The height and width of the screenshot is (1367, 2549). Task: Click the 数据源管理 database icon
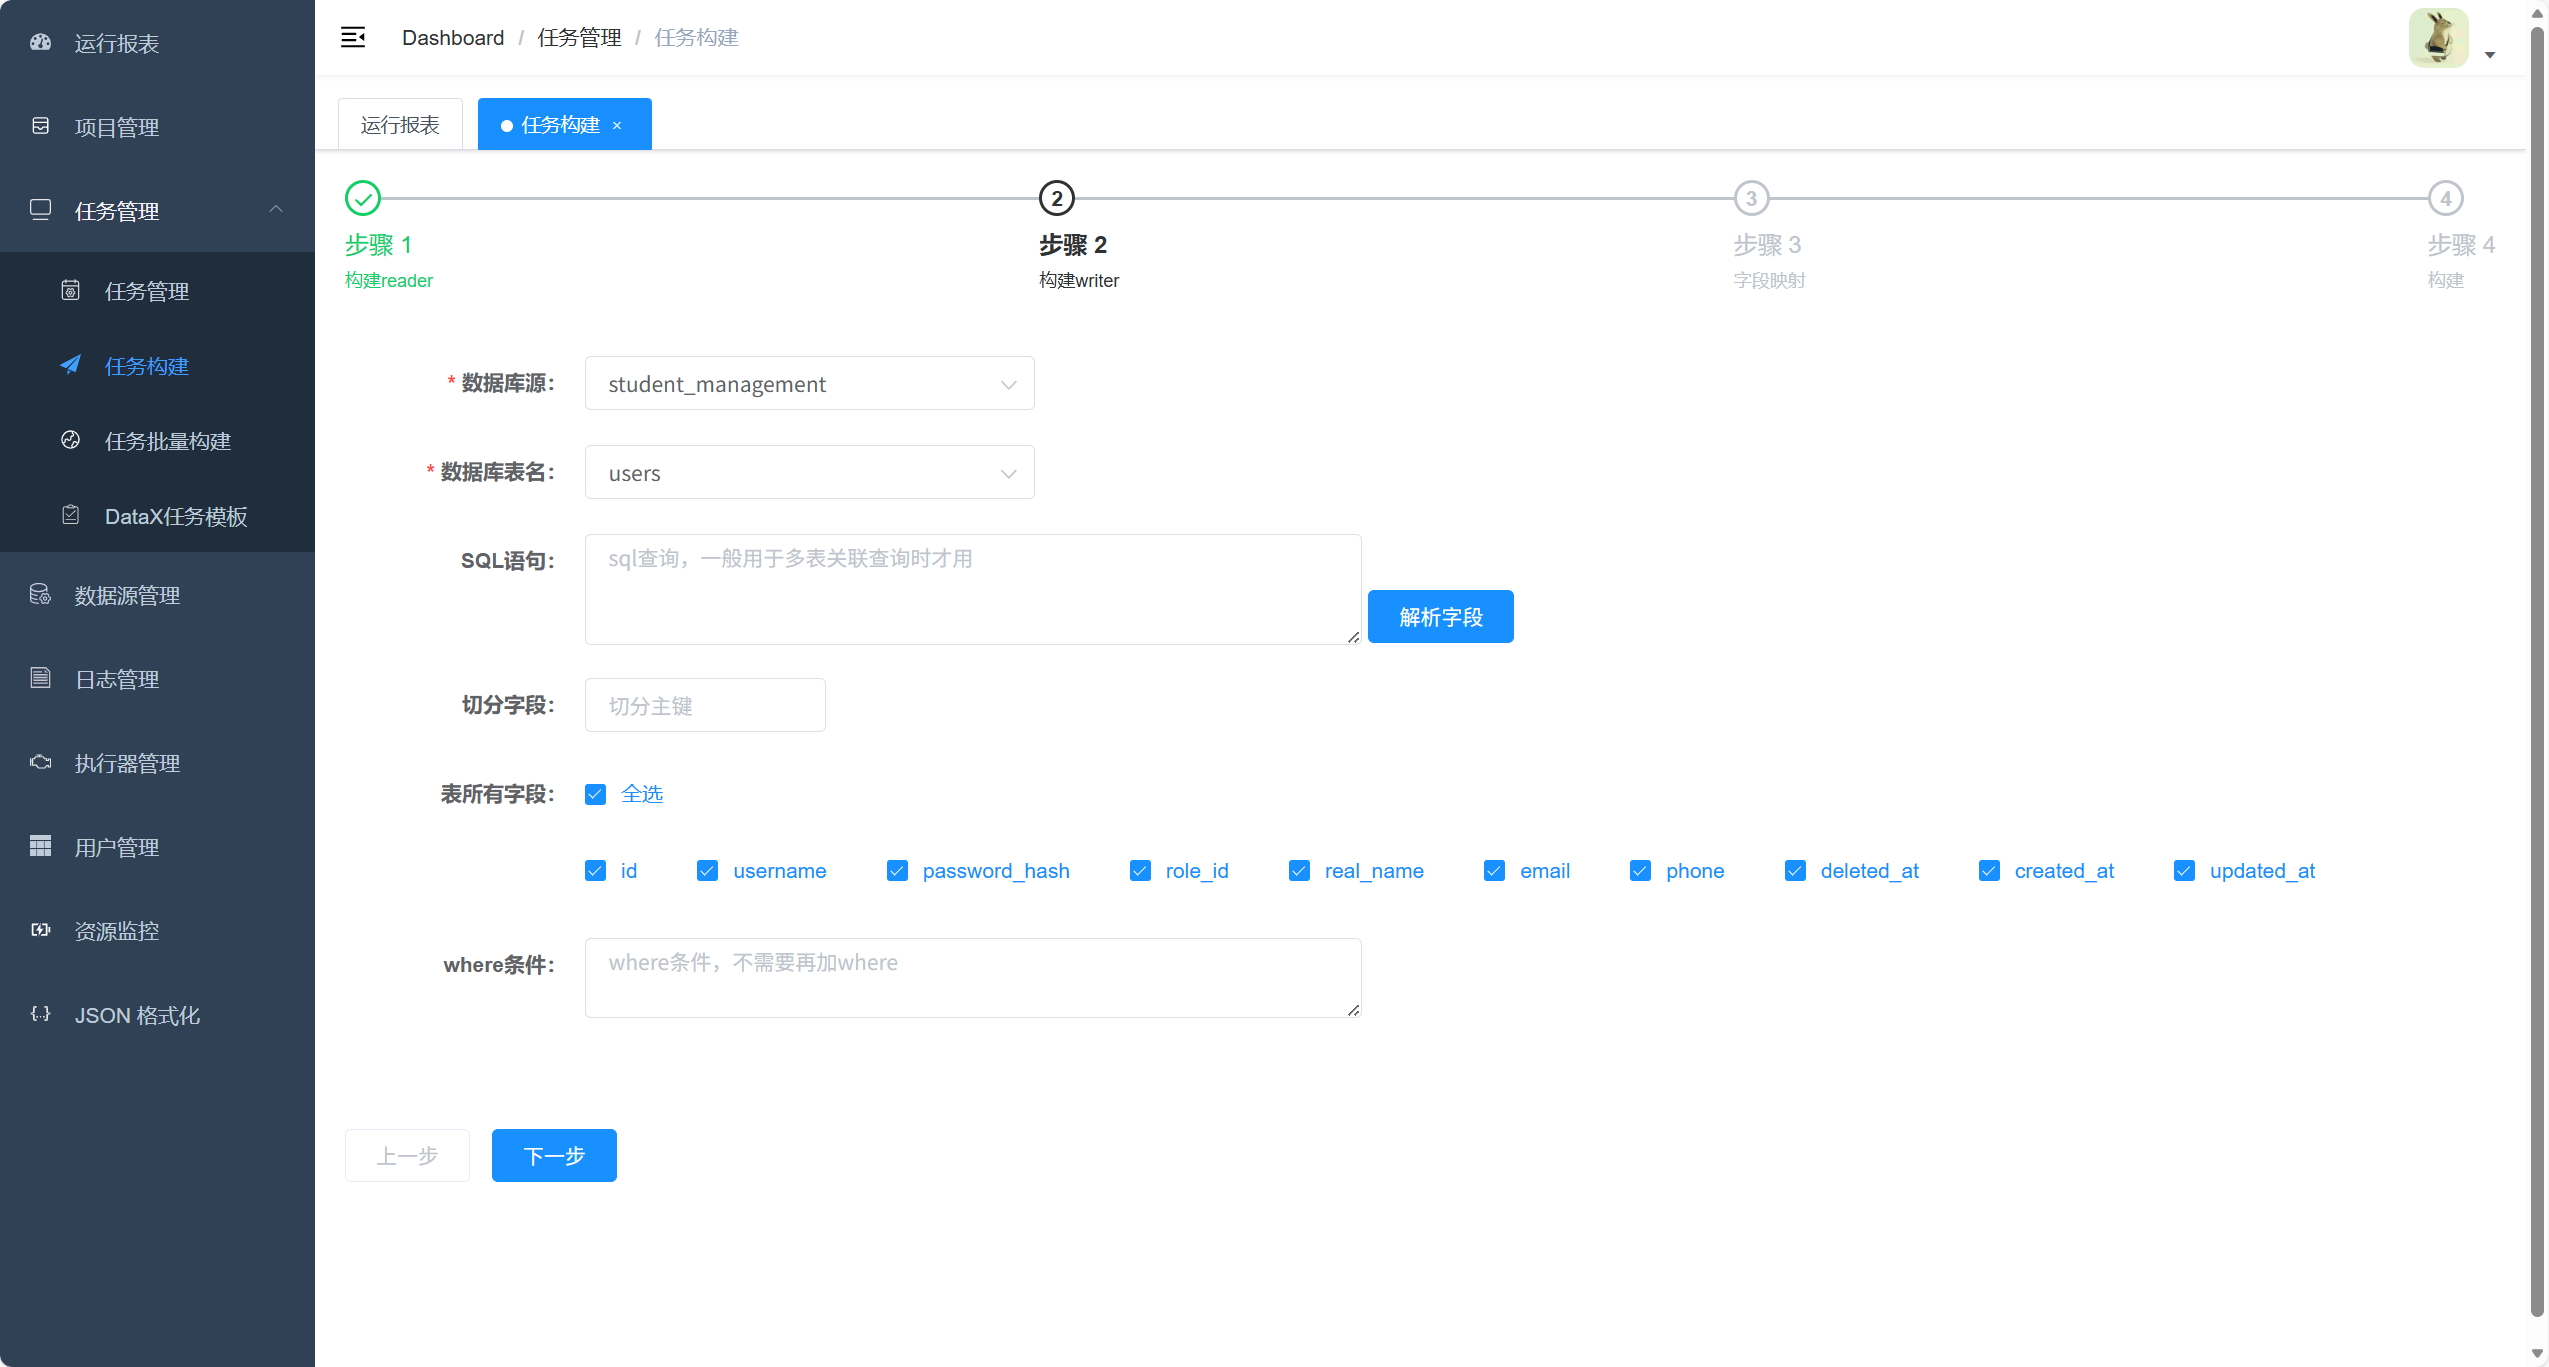40,595
